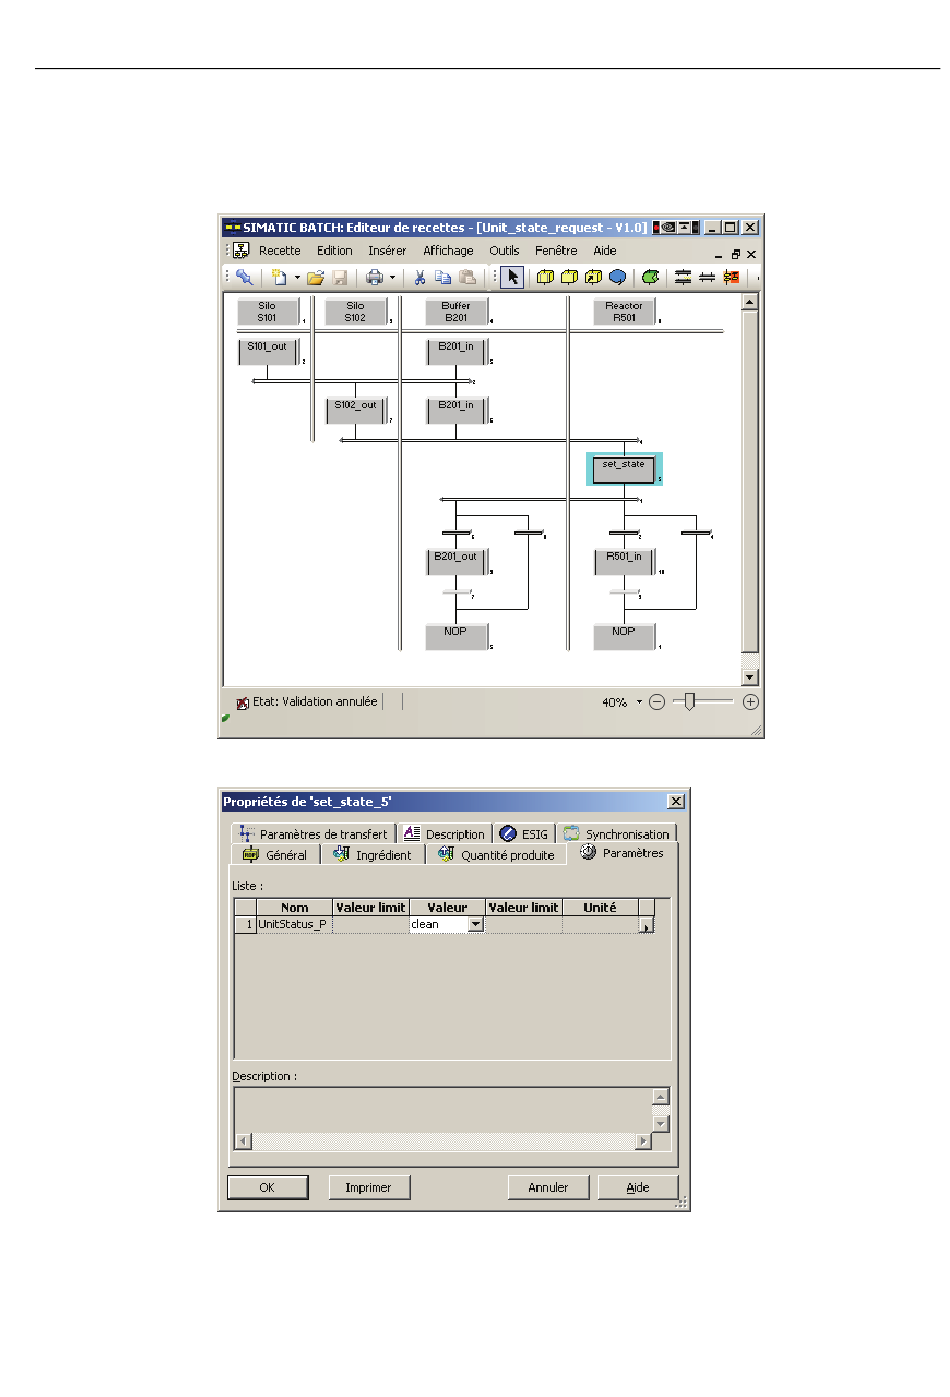The height and width of the screenshot is (1397, 950).
Task: Select the Buffer B201 unit header
Action: pyautogui.click(x=456, y=312)
